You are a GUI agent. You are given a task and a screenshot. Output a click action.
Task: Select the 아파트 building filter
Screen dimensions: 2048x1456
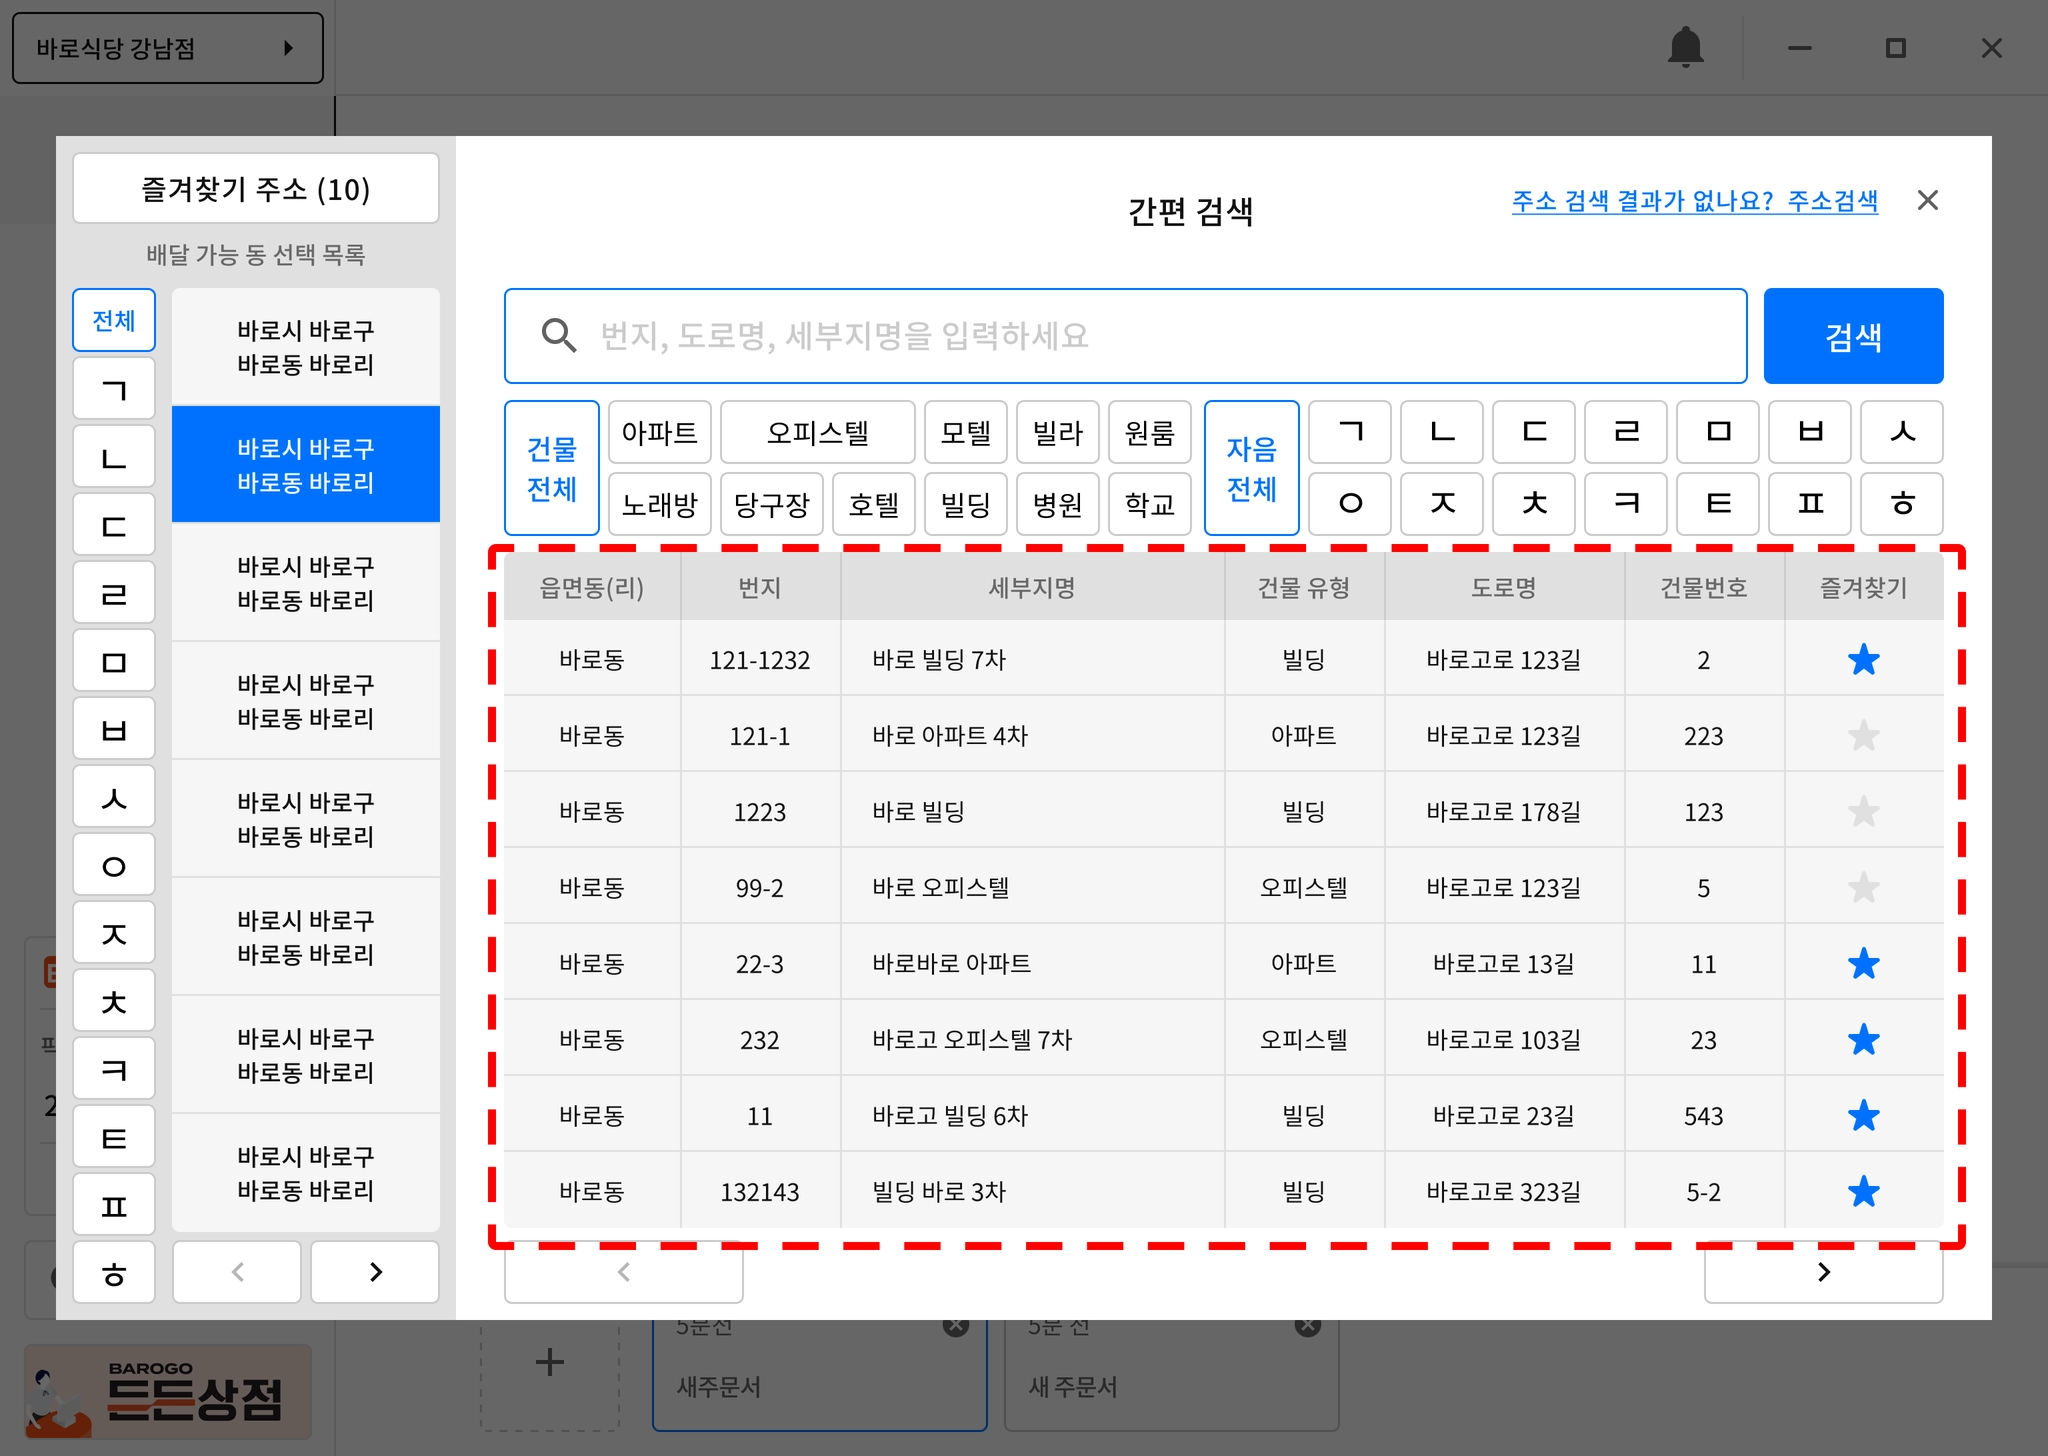click(x=659, y=432)
